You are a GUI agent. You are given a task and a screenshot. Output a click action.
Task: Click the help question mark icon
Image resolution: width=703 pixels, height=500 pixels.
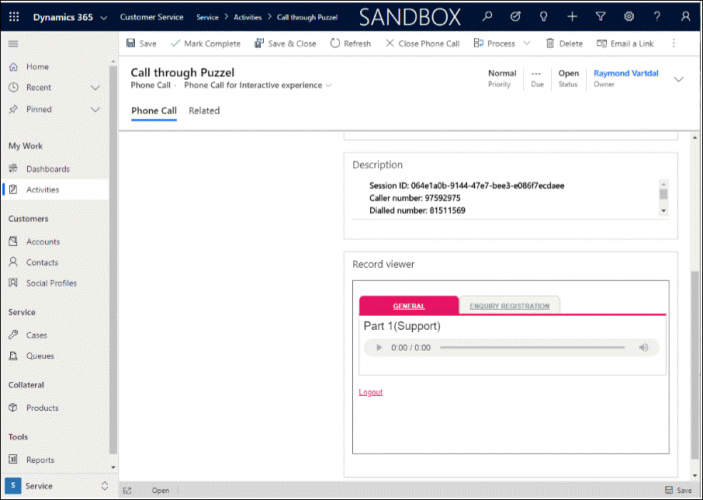pos(657,17)
